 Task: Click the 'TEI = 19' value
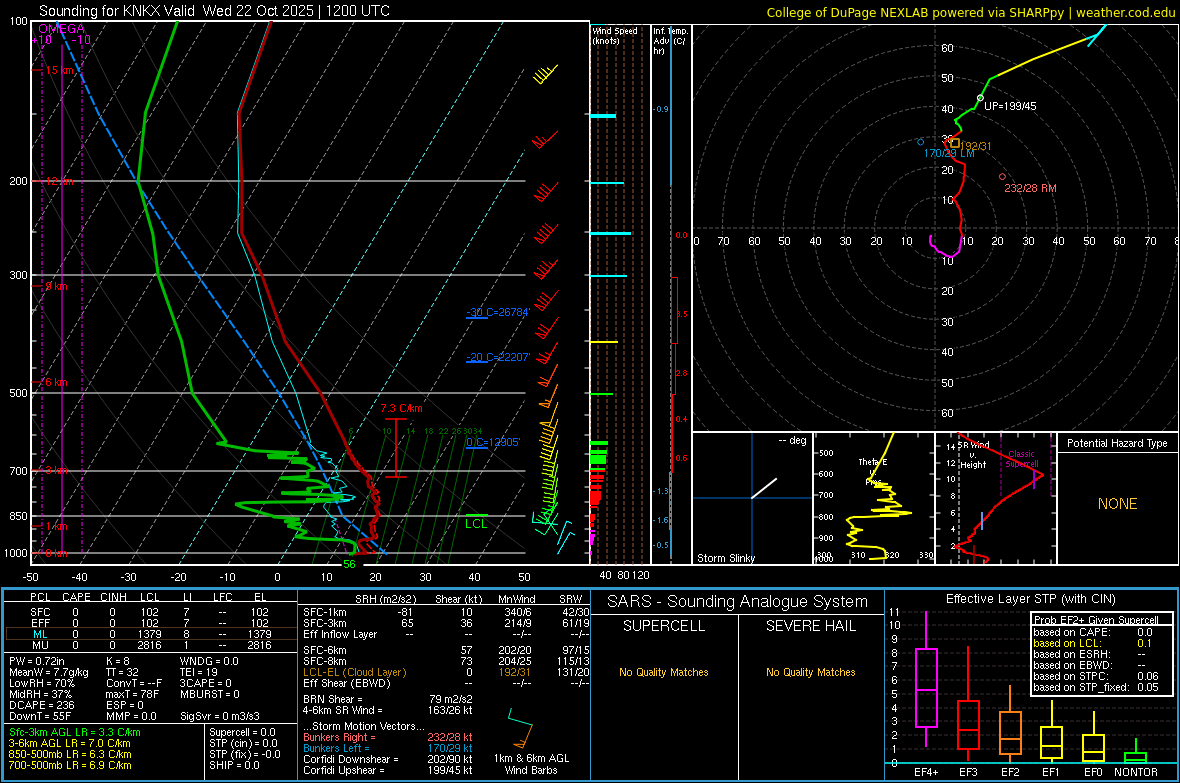[199, 672]
